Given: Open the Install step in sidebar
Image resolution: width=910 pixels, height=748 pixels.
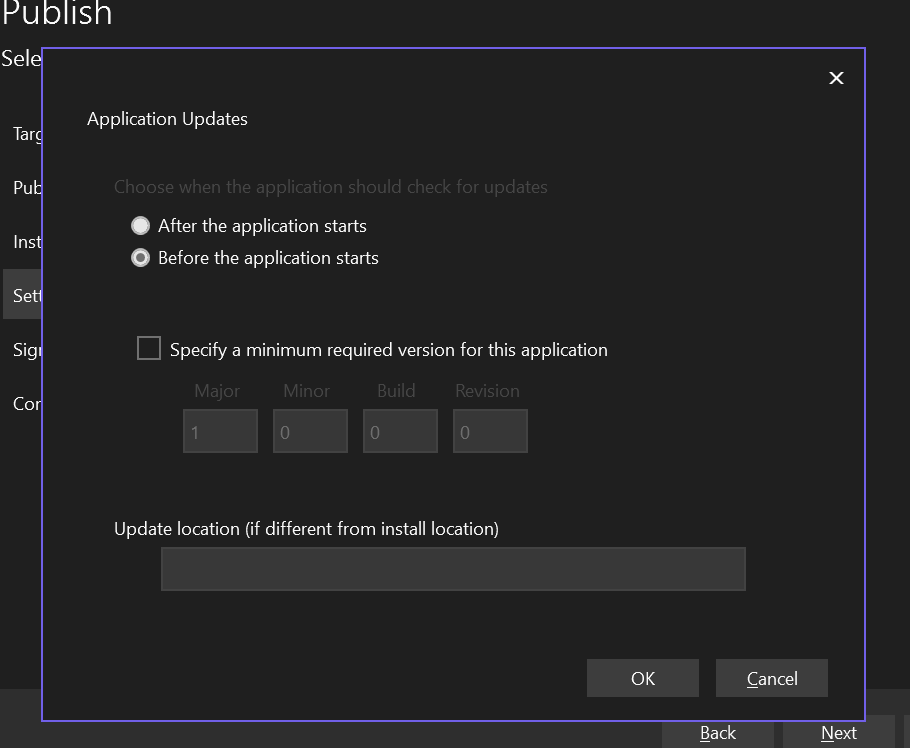Looking at the screenshot, I should click(27, 241).
